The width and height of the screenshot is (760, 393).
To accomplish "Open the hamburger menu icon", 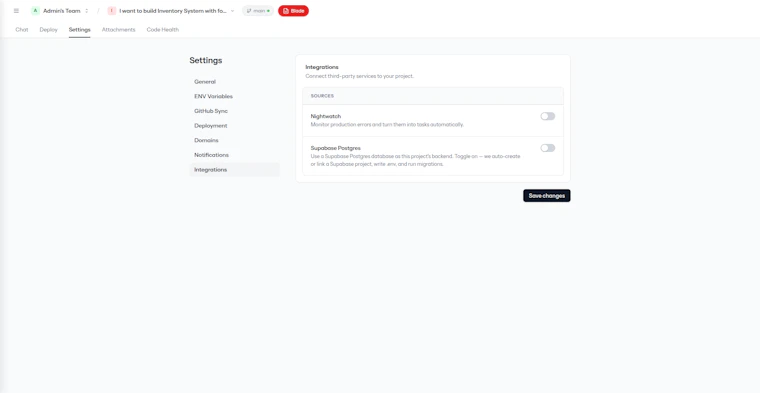I will tap(16, 11).
